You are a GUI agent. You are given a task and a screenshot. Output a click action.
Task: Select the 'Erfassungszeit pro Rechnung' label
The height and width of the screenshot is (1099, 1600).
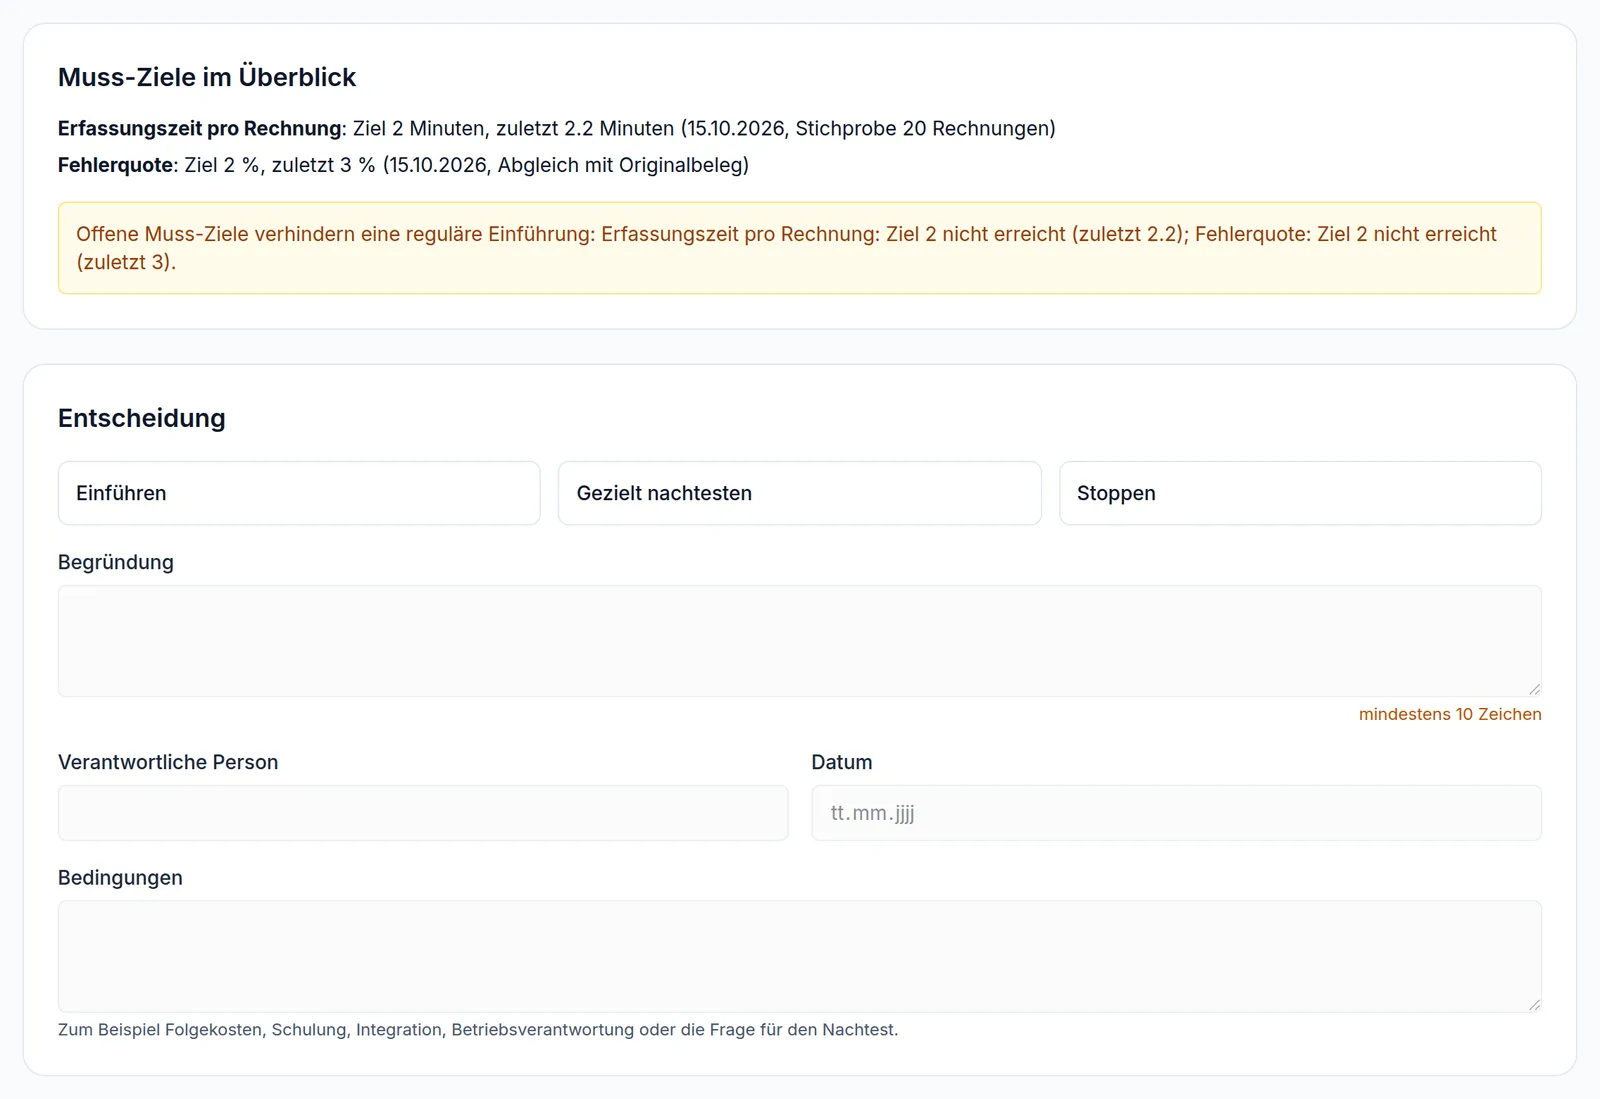(x=200, y=128)
